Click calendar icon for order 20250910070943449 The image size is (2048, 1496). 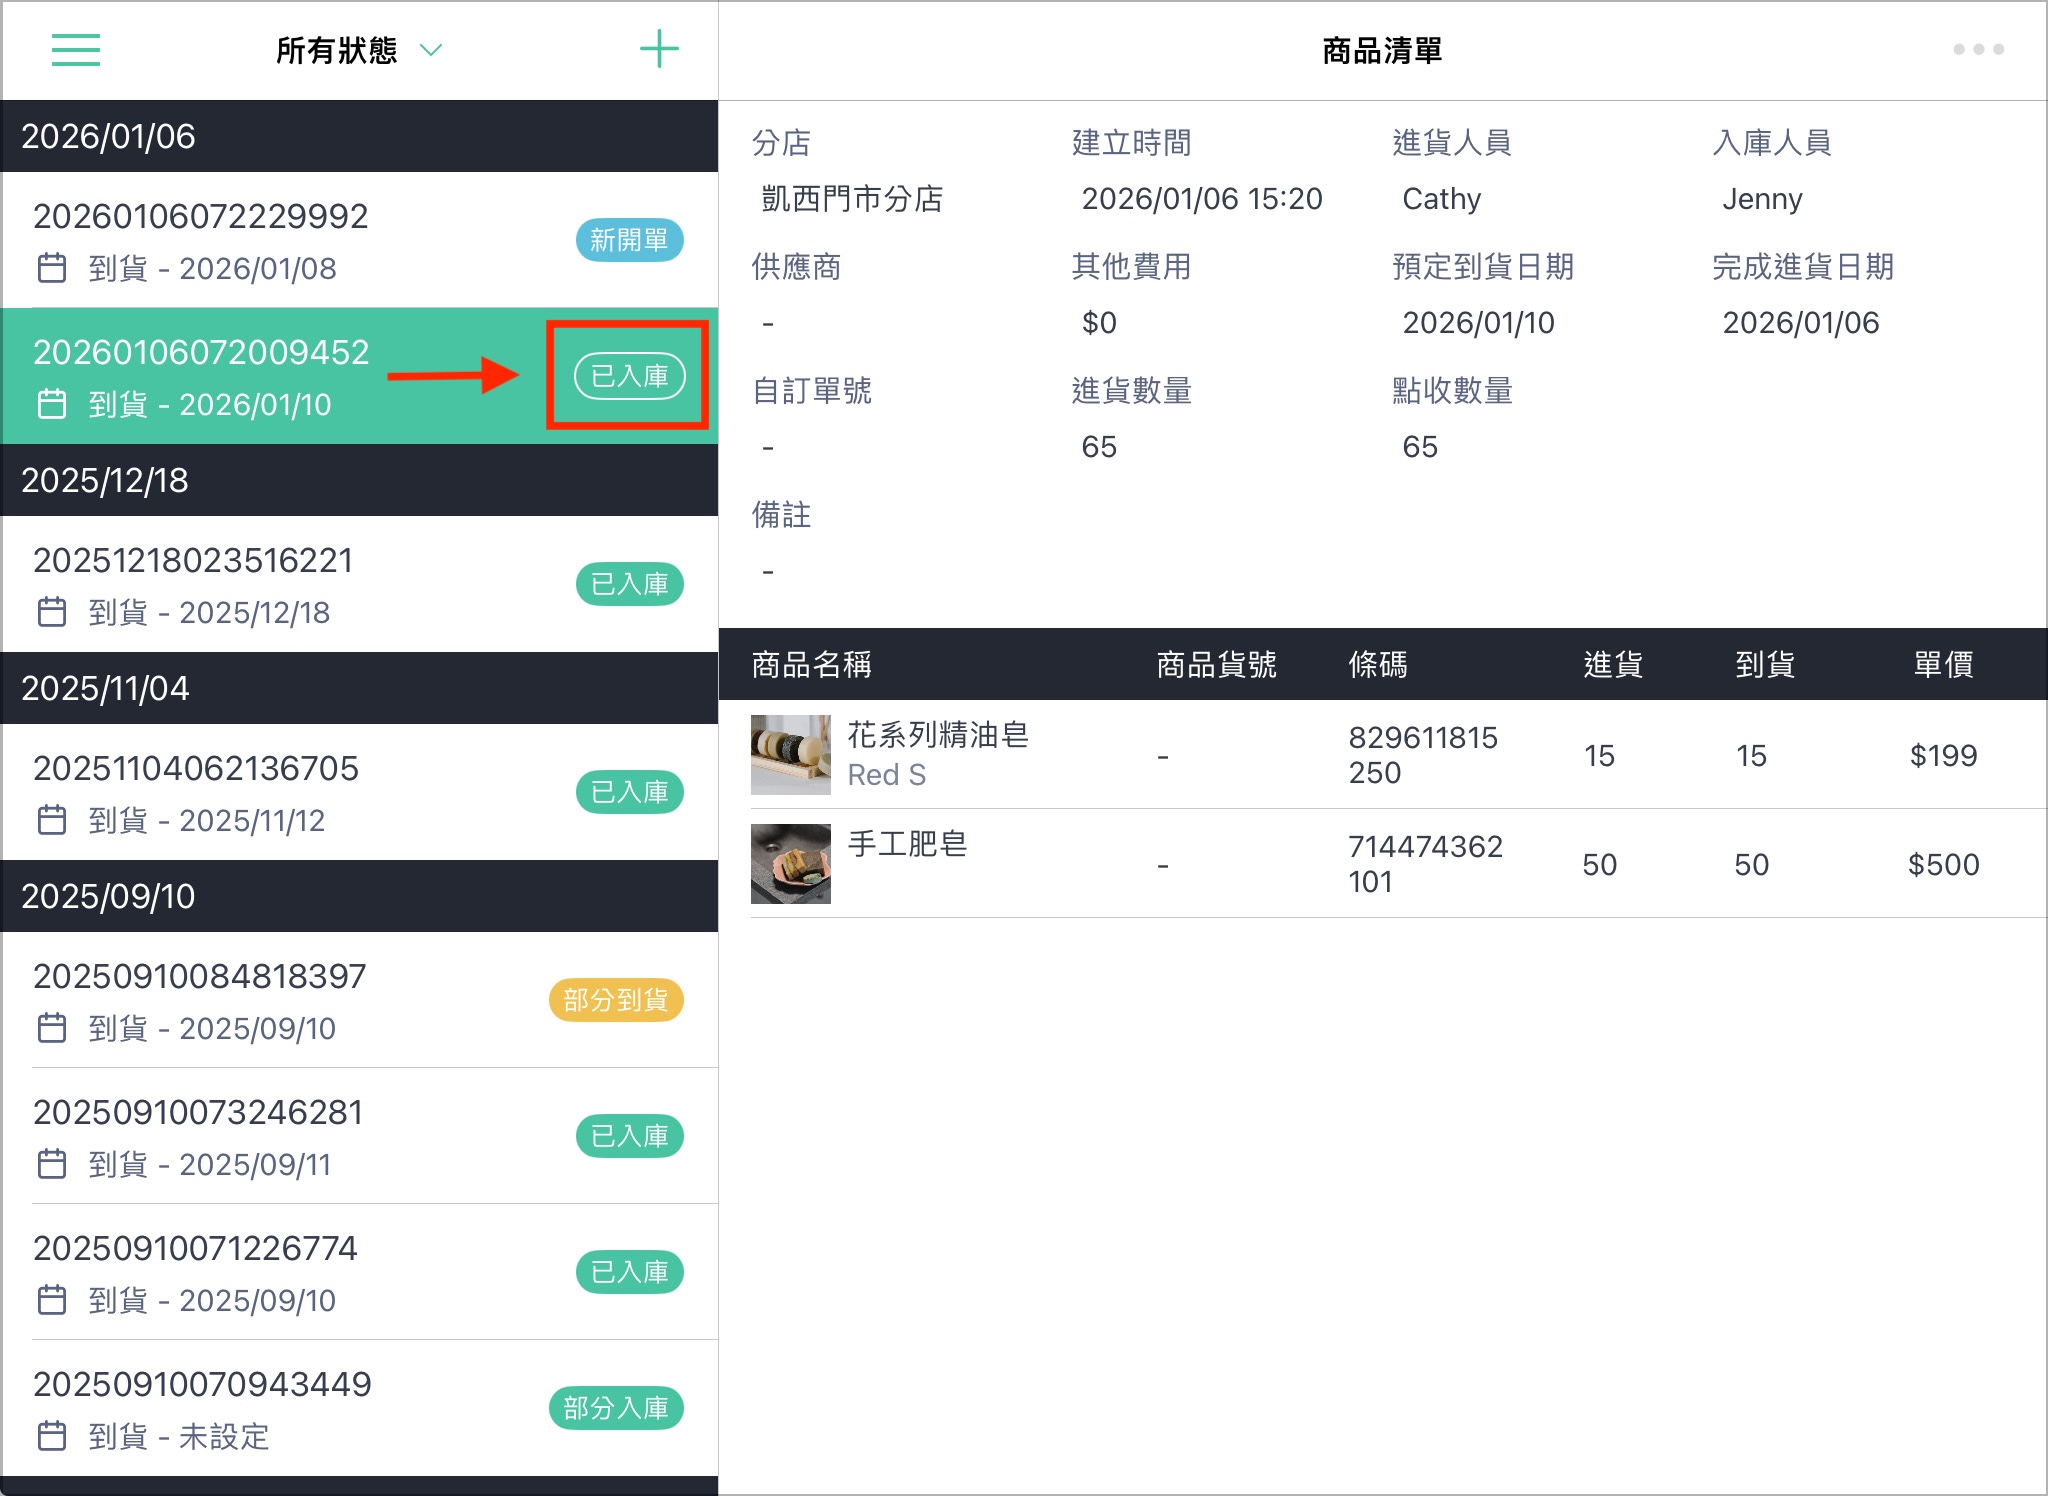click(52, 1436)
